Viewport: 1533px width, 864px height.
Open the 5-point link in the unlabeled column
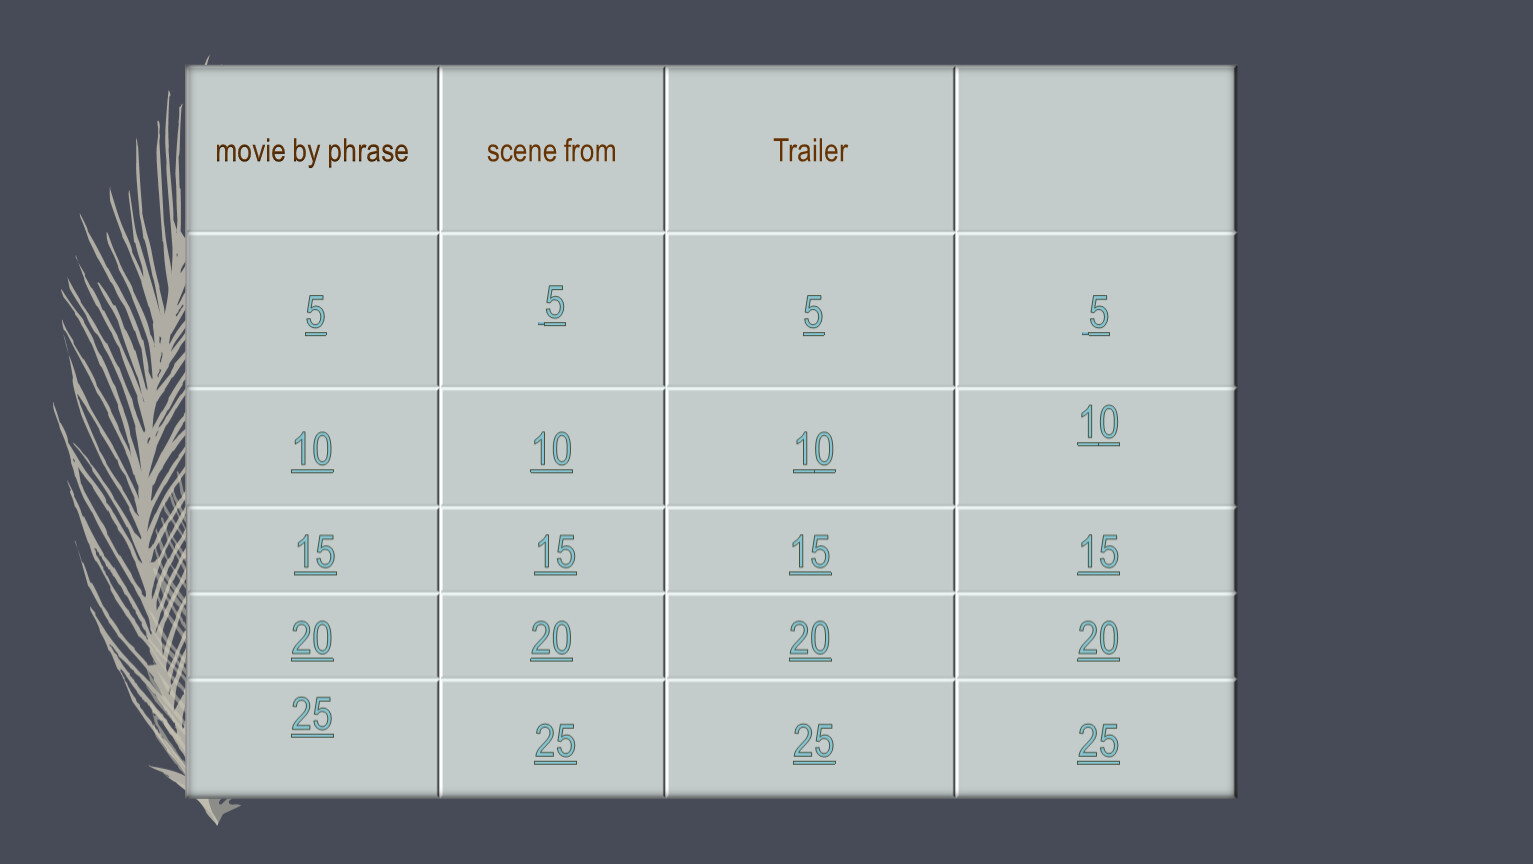click(x=1098, y=313)
